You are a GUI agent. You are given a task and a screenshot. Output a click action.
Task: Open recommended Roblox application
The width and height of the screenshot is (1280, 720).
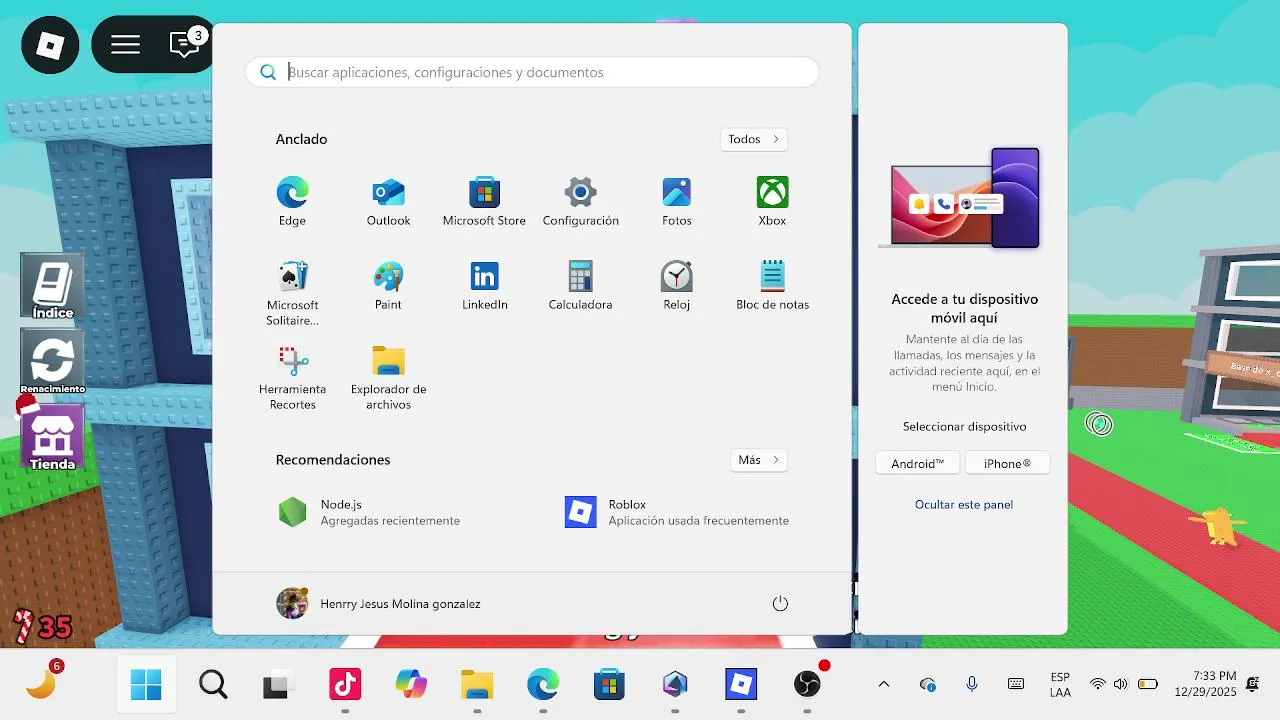[677, 513]
